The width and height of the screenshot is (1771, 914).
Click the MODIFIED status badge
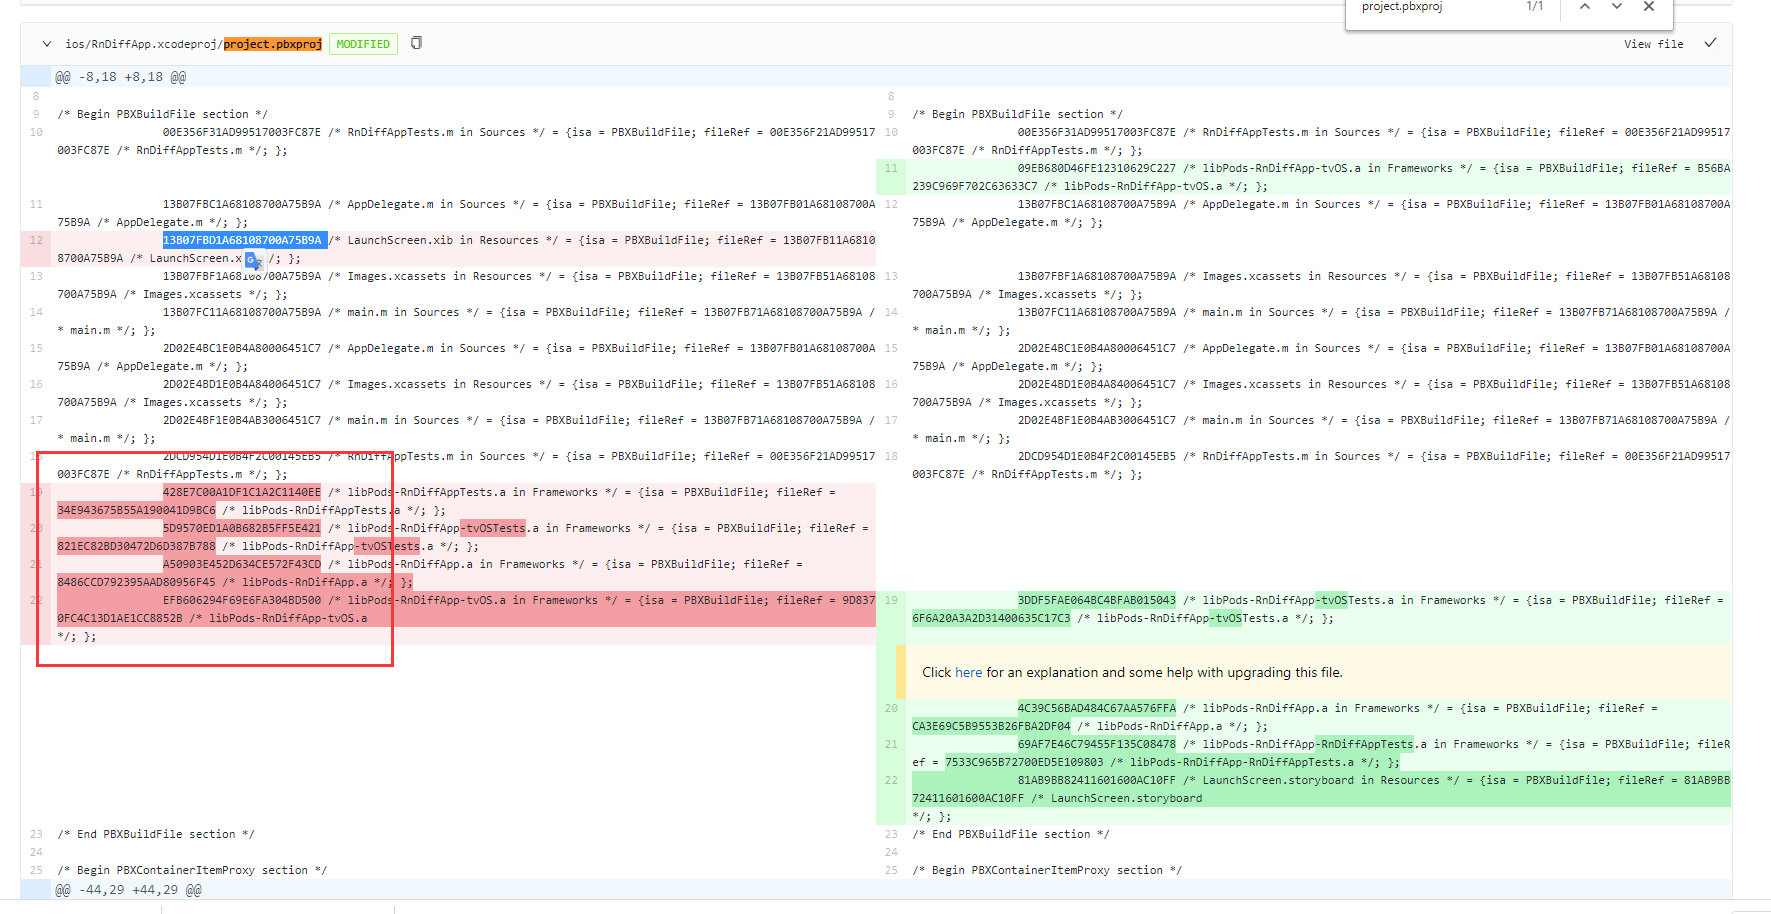click(363, 43)
